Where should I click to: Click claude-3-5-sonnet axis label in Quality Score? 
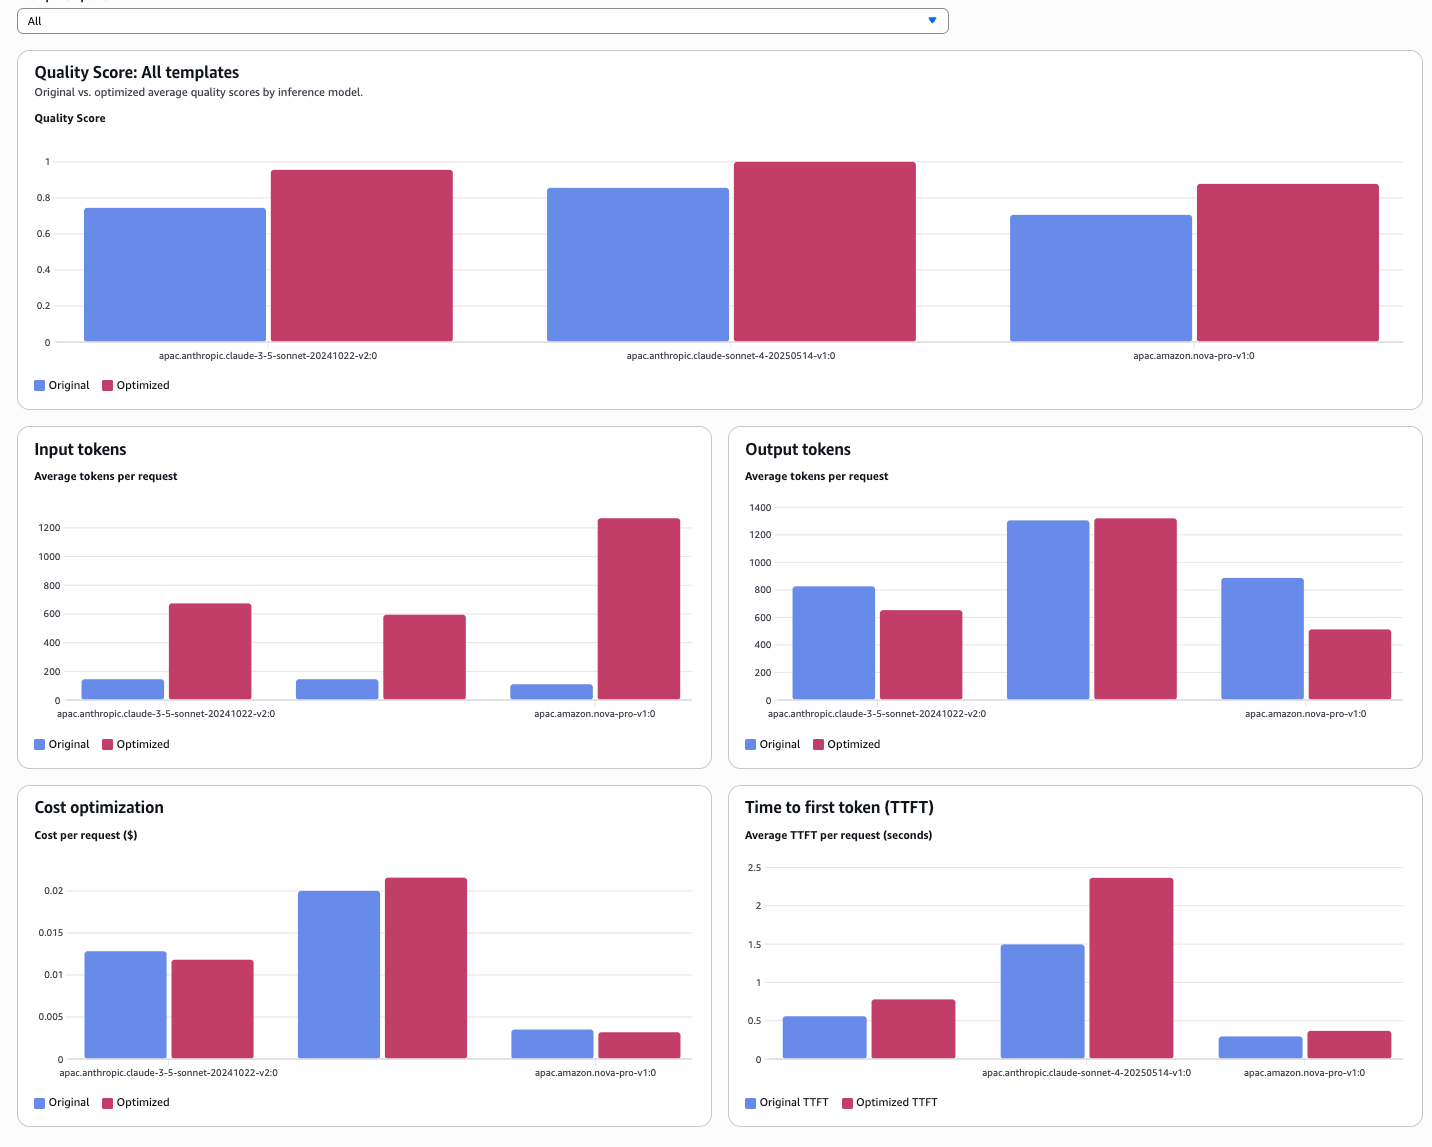pyautogui.click(x=268, y=356)
